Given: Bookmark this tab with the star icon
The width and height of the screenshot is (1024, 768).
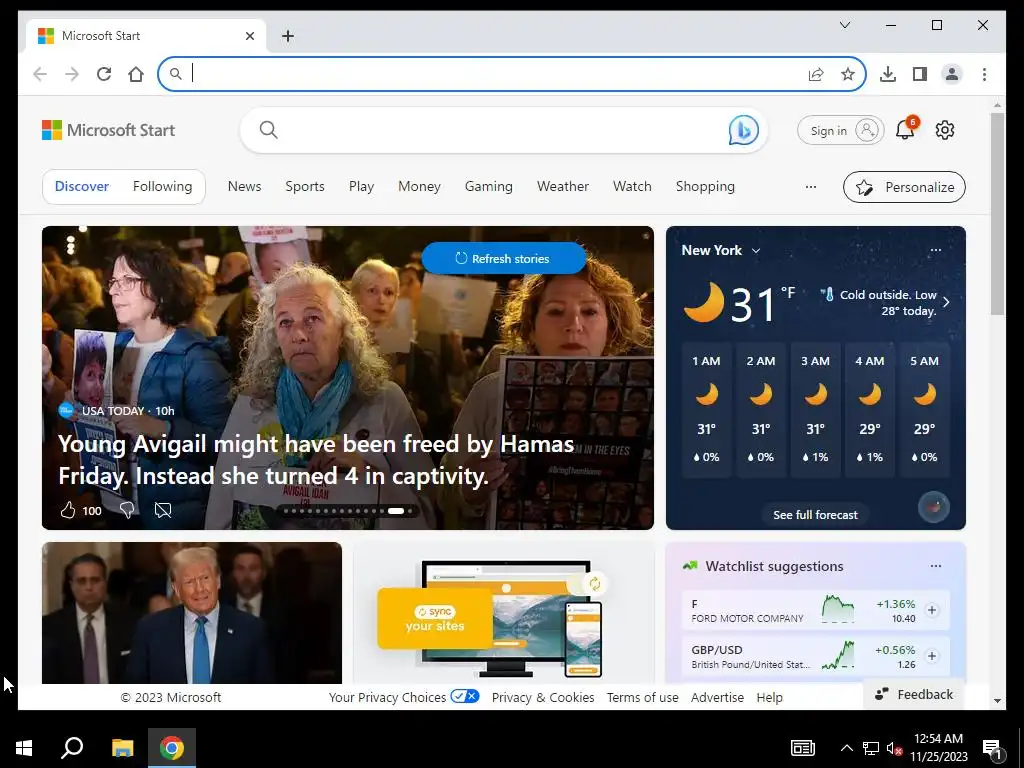Looking at the screenshot, I should tap(848, 74).
